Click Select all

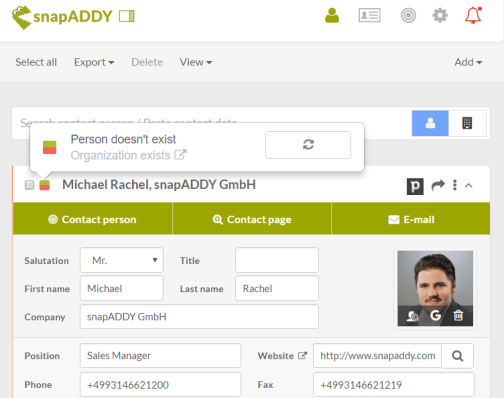click(36, 62)
